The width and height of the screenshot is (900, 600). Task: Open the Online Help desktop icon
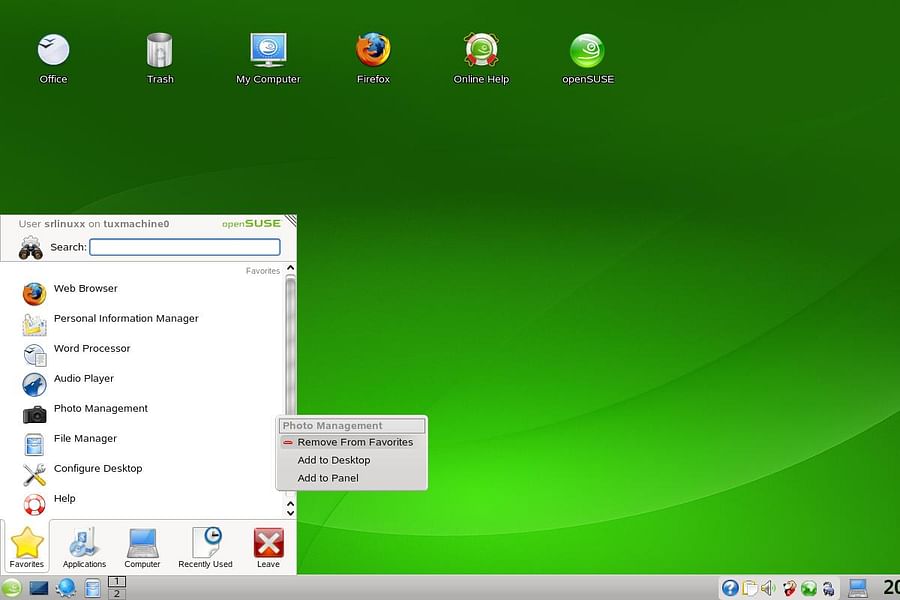pos(480,48)
